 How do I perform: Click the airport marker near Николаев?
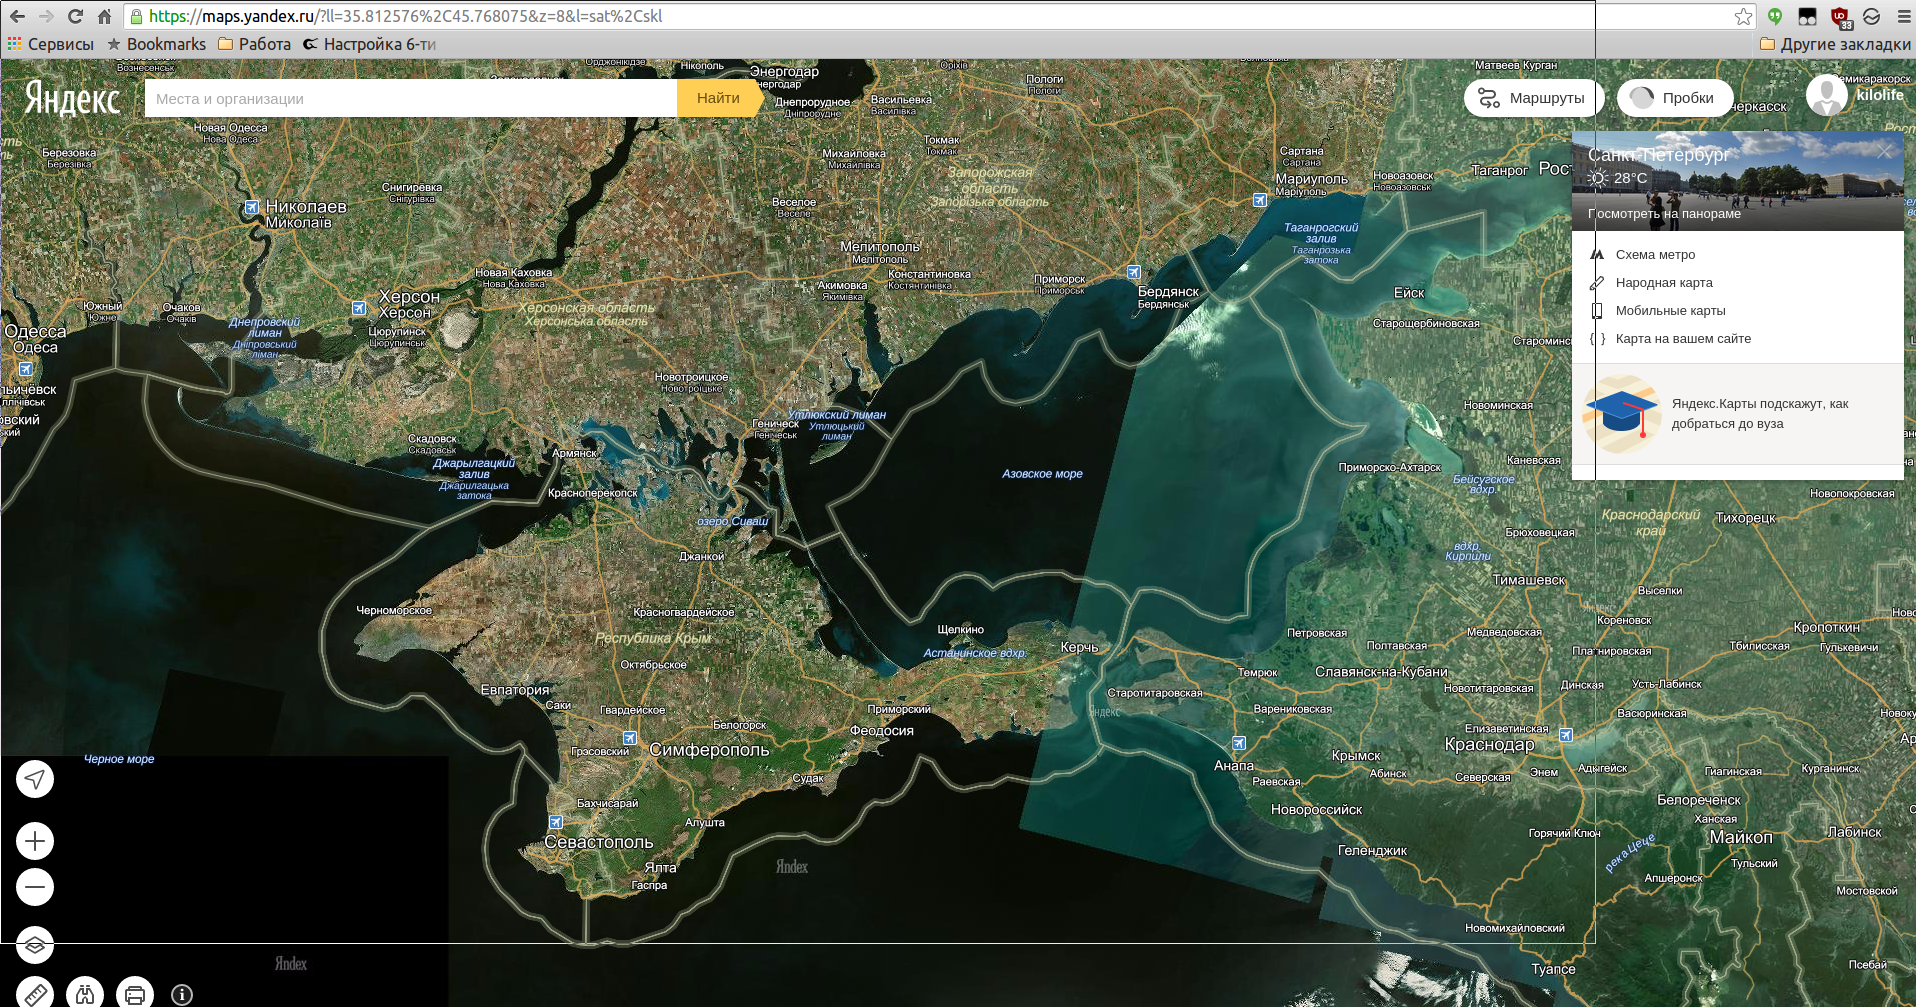252,207
